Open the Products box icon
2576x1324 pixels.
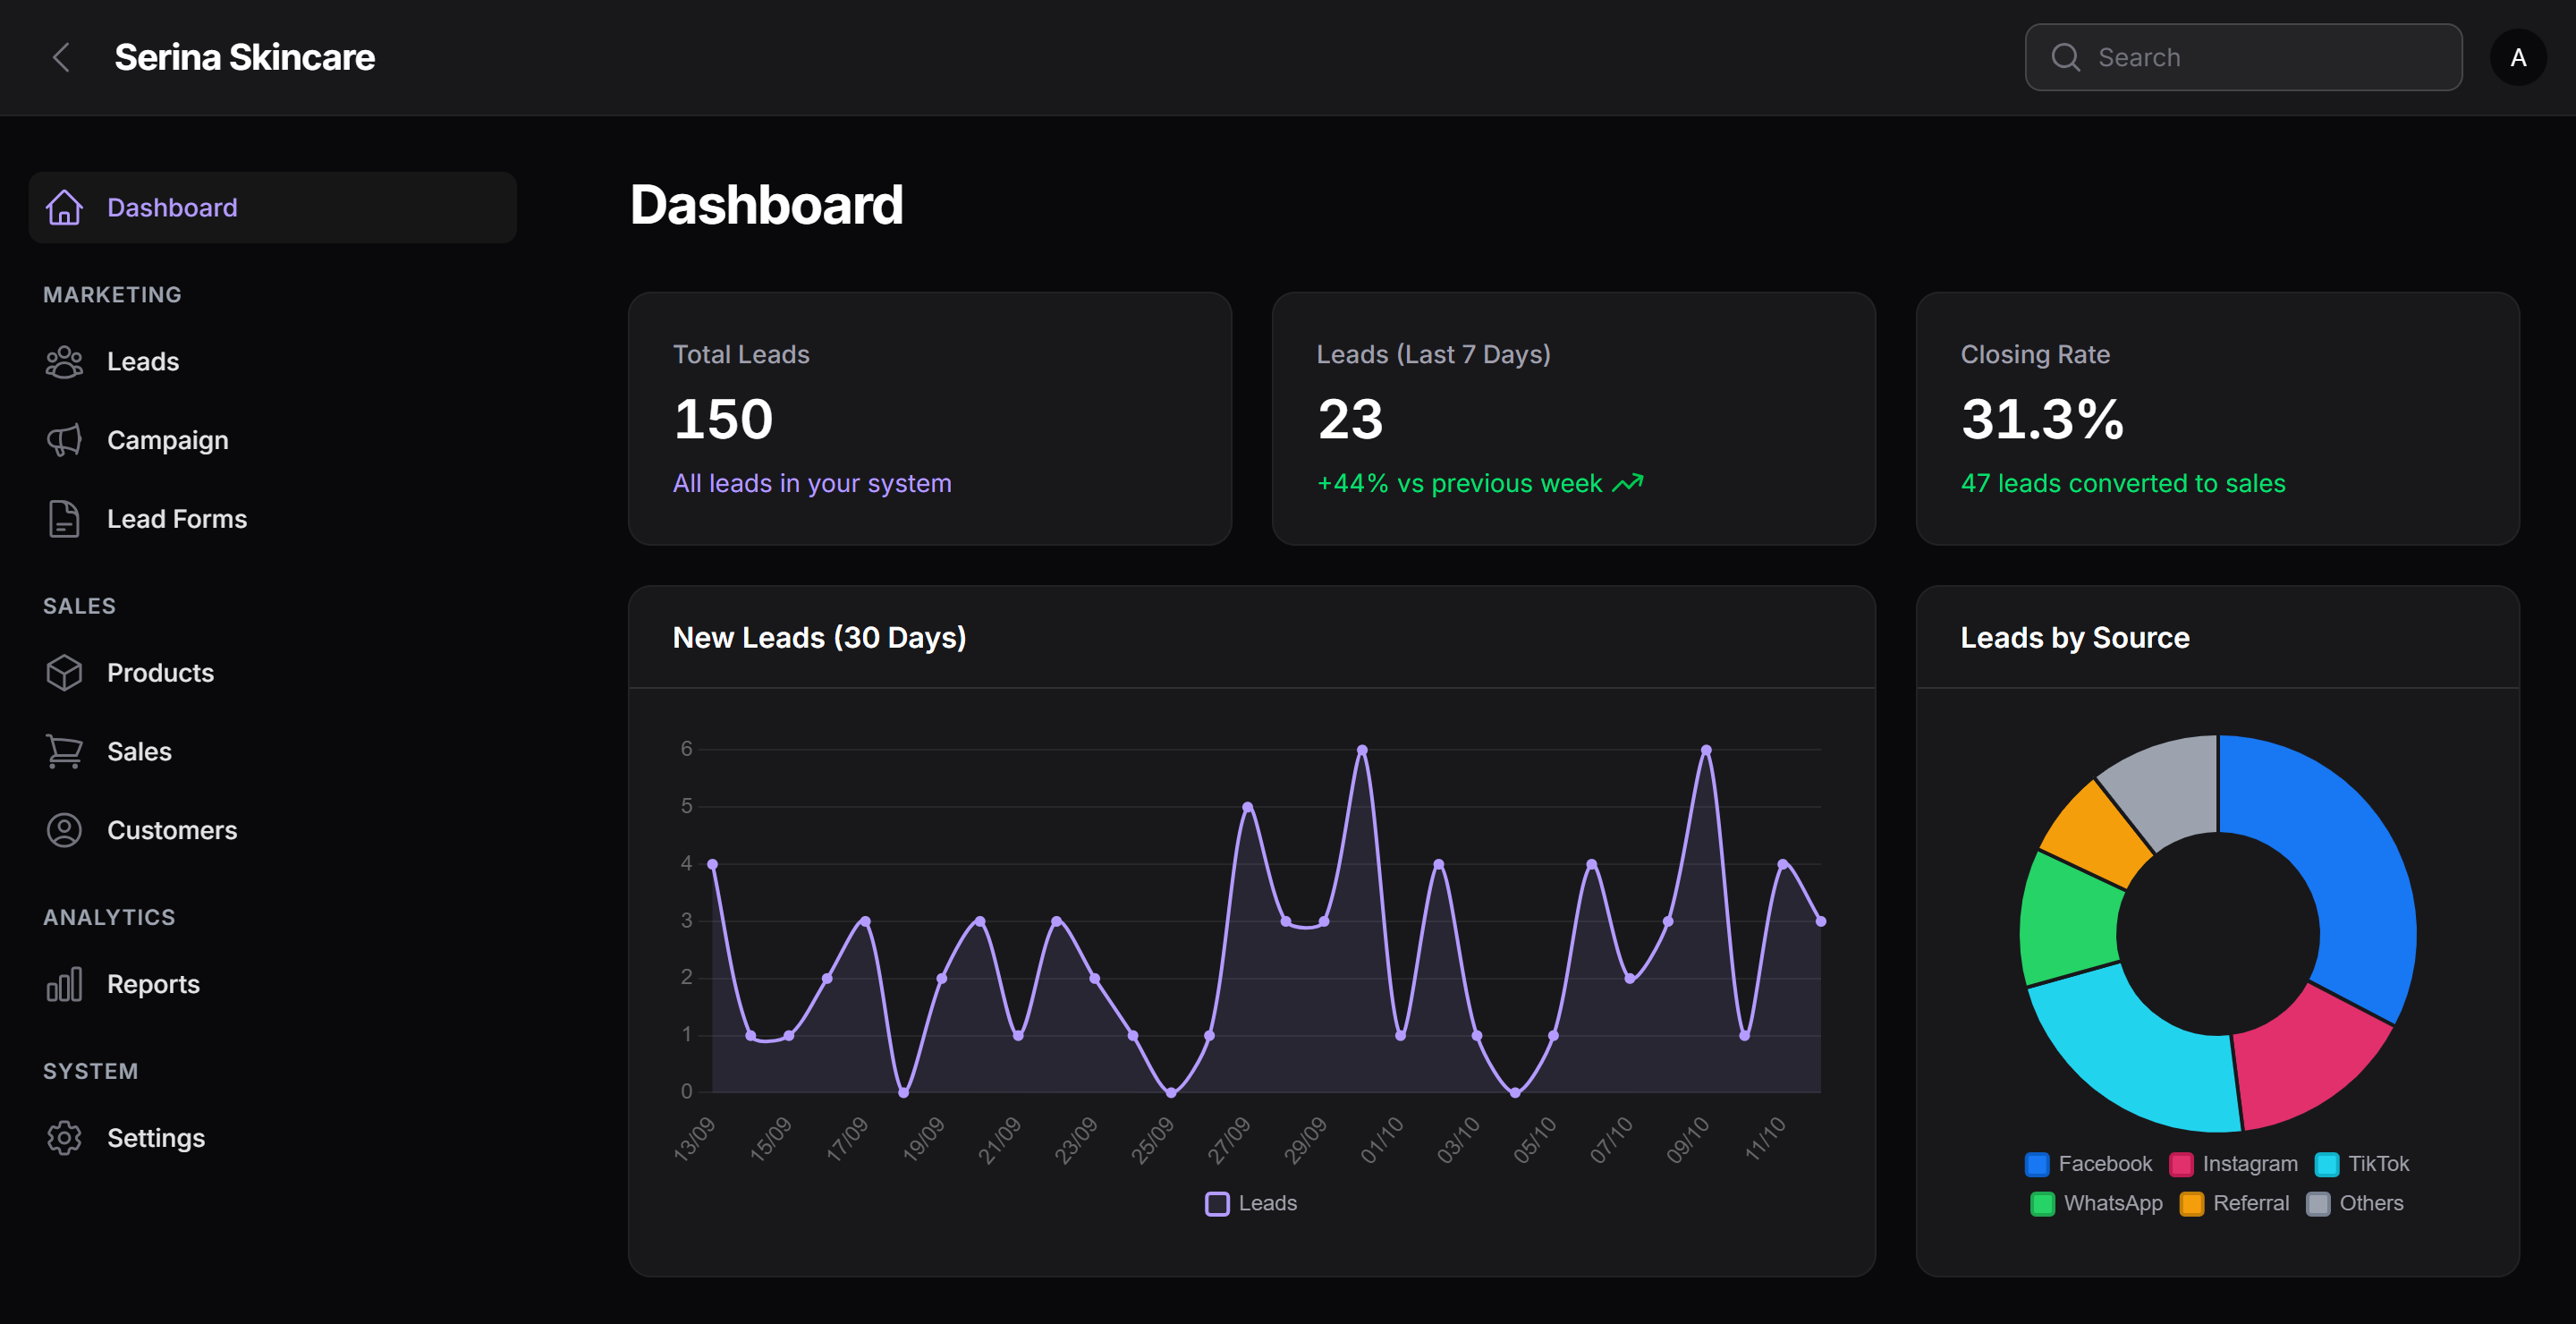[64, 673]
